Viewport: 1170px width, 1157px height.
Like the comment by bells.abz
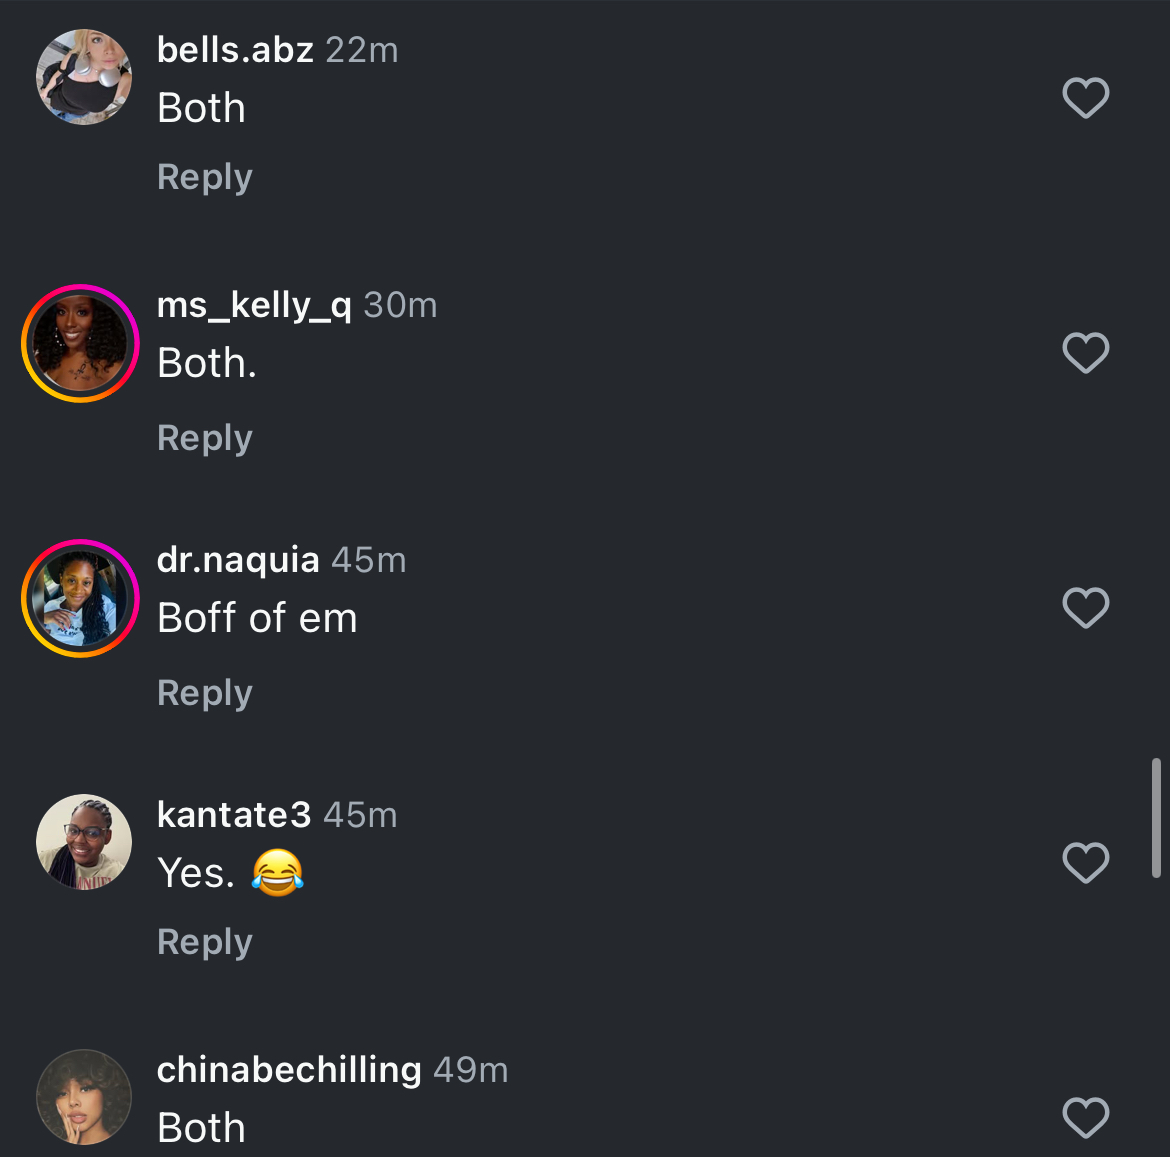point(1085,98)
